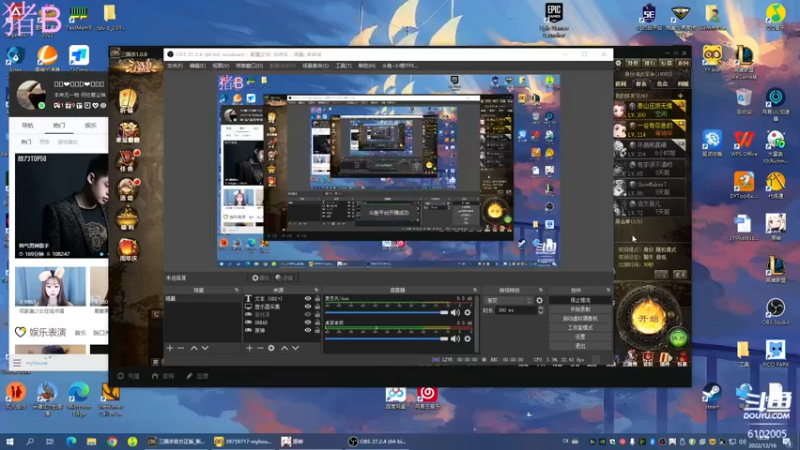Add a new source with the plus icon
This screenshot has width=800, height=450.
coord(249,348)
